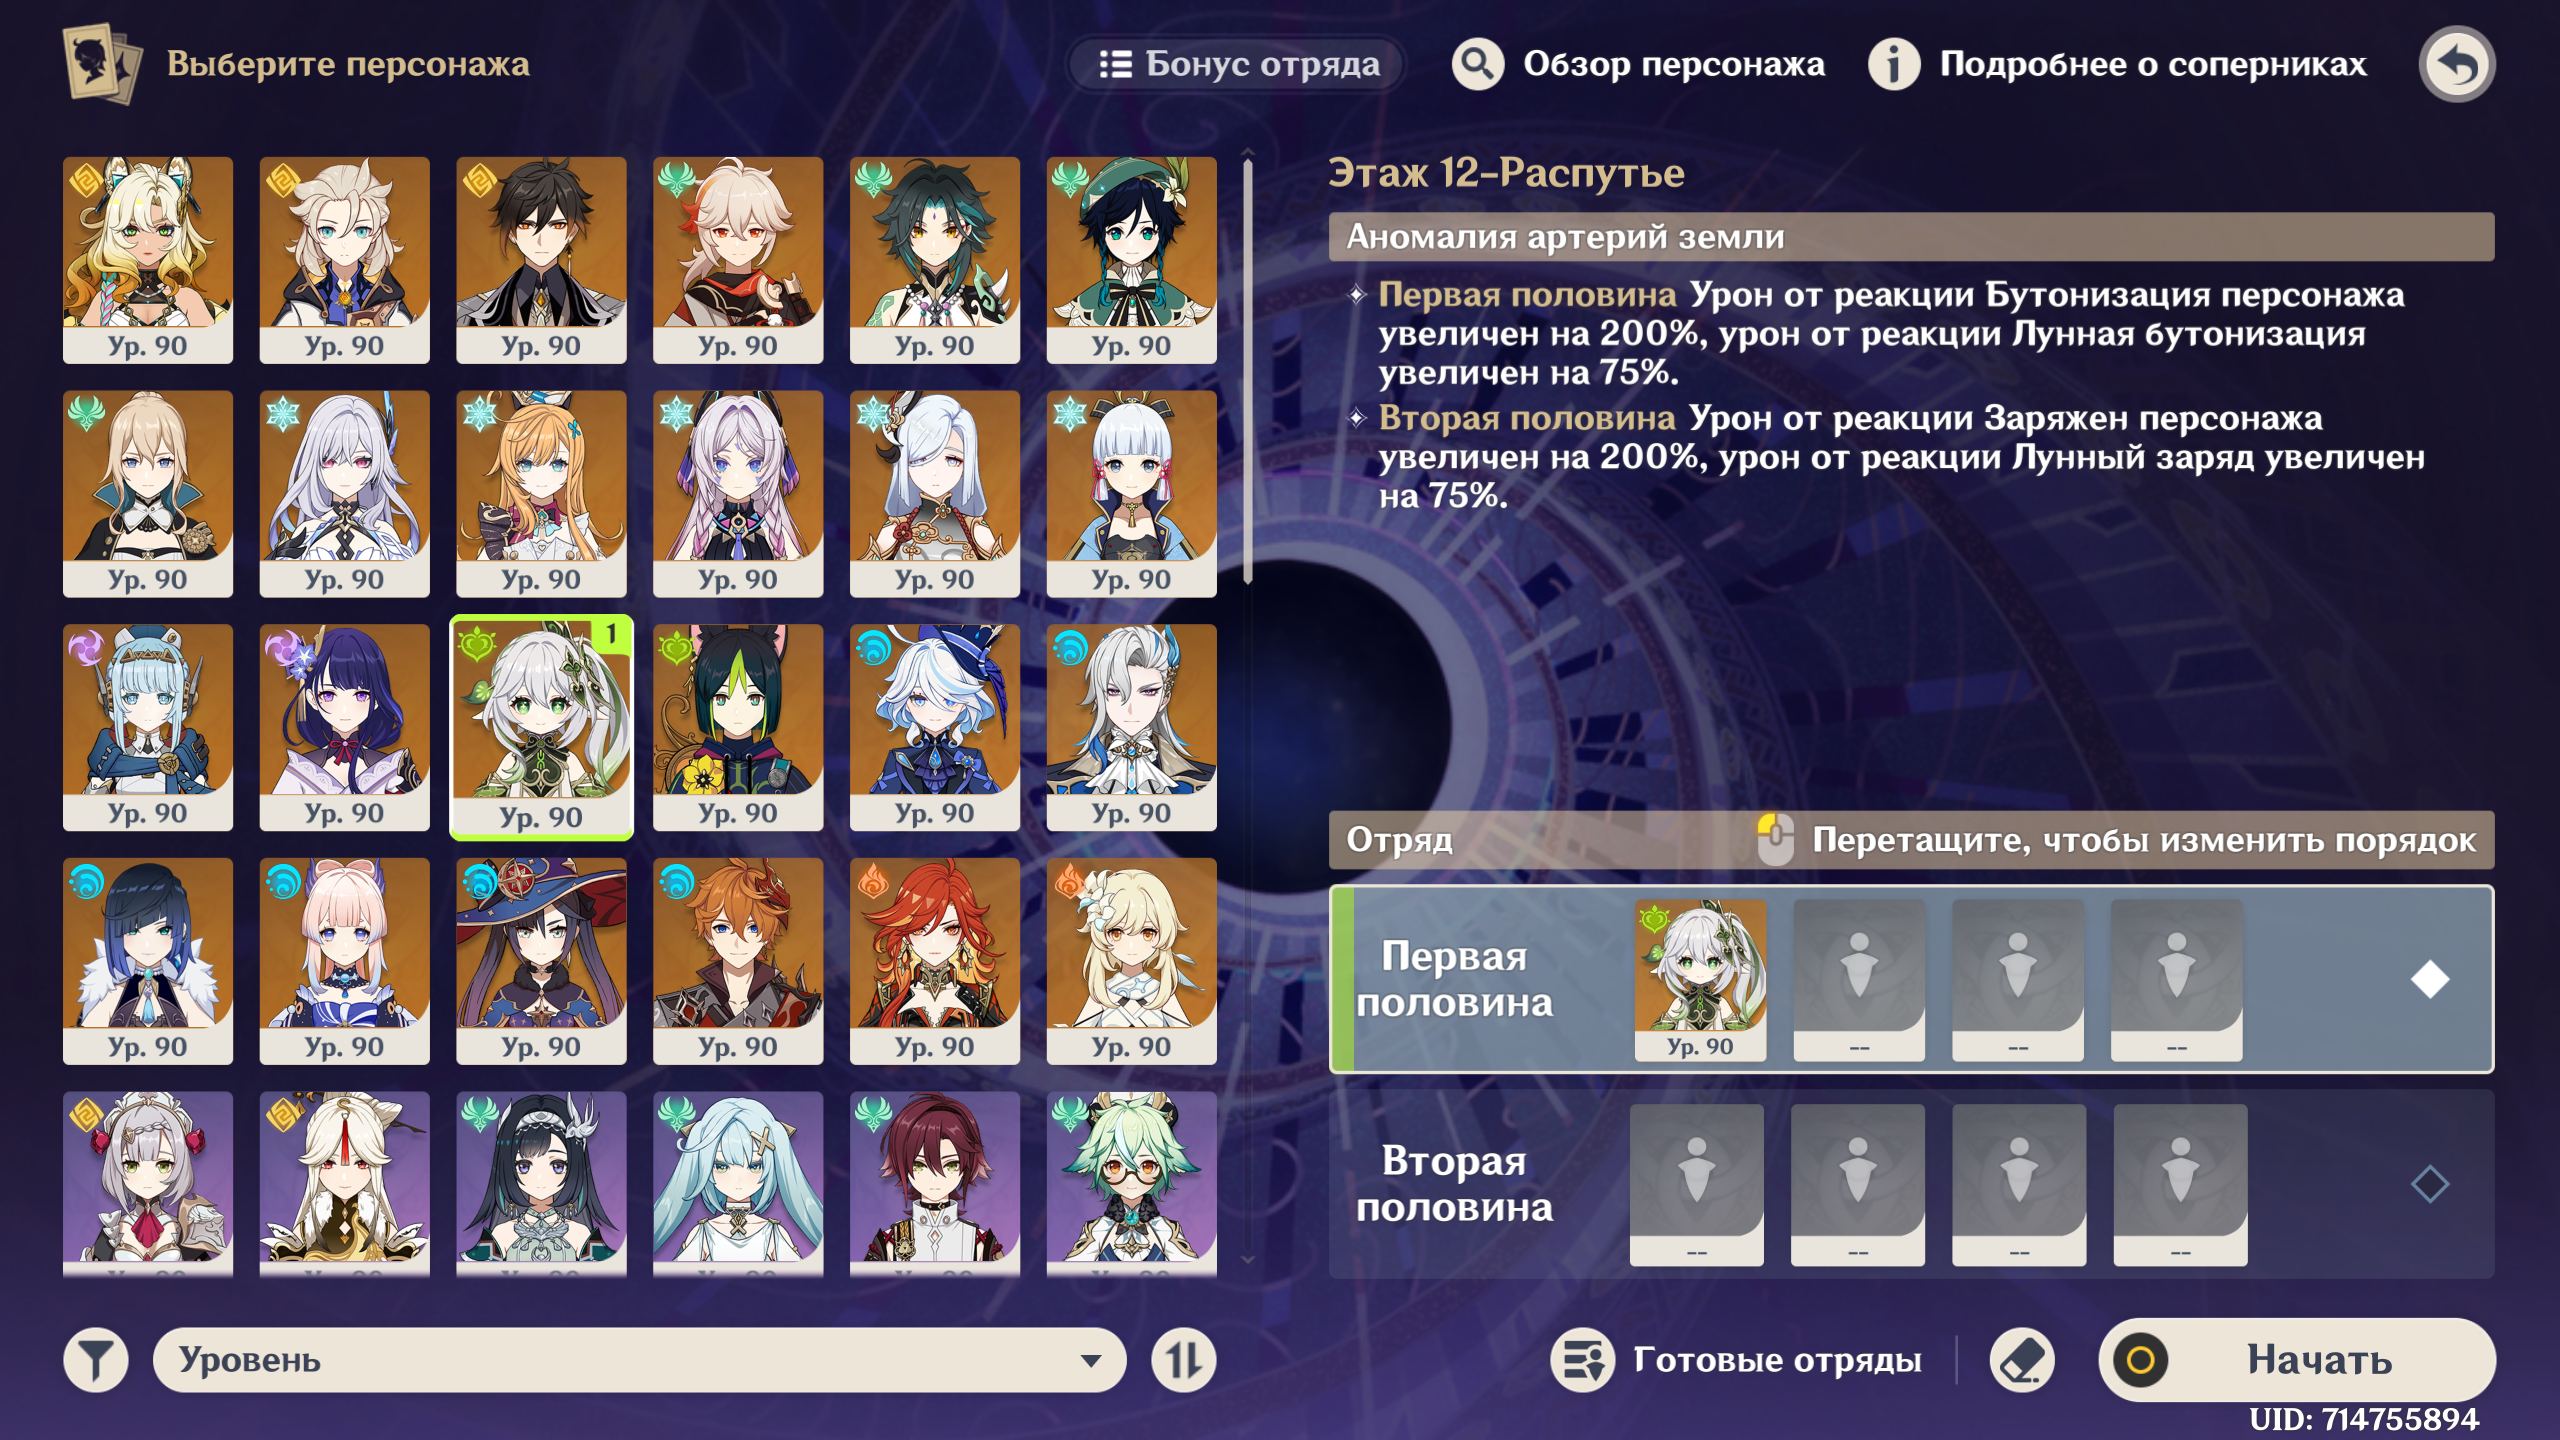Click the Готовые отряды list icon
The image size is (2560, 1440).
click(1582, 1360)
